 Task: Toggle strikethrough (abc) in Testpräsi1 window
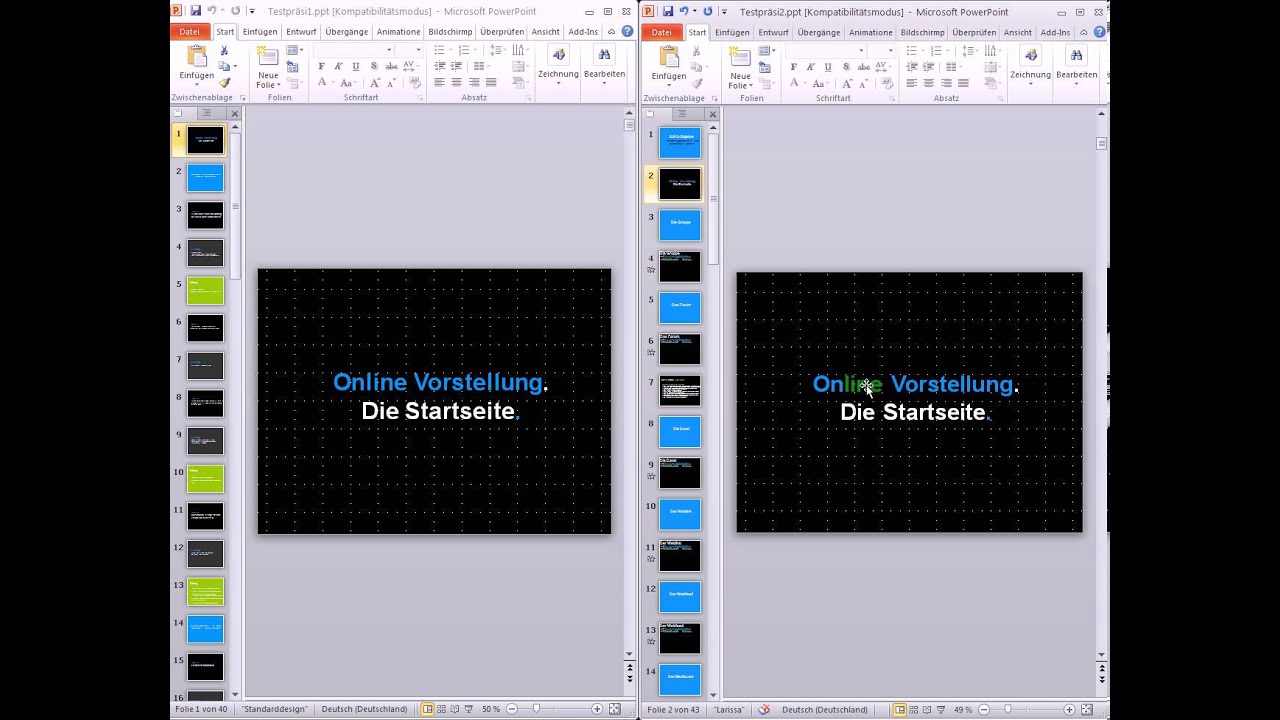coord(390,67)
